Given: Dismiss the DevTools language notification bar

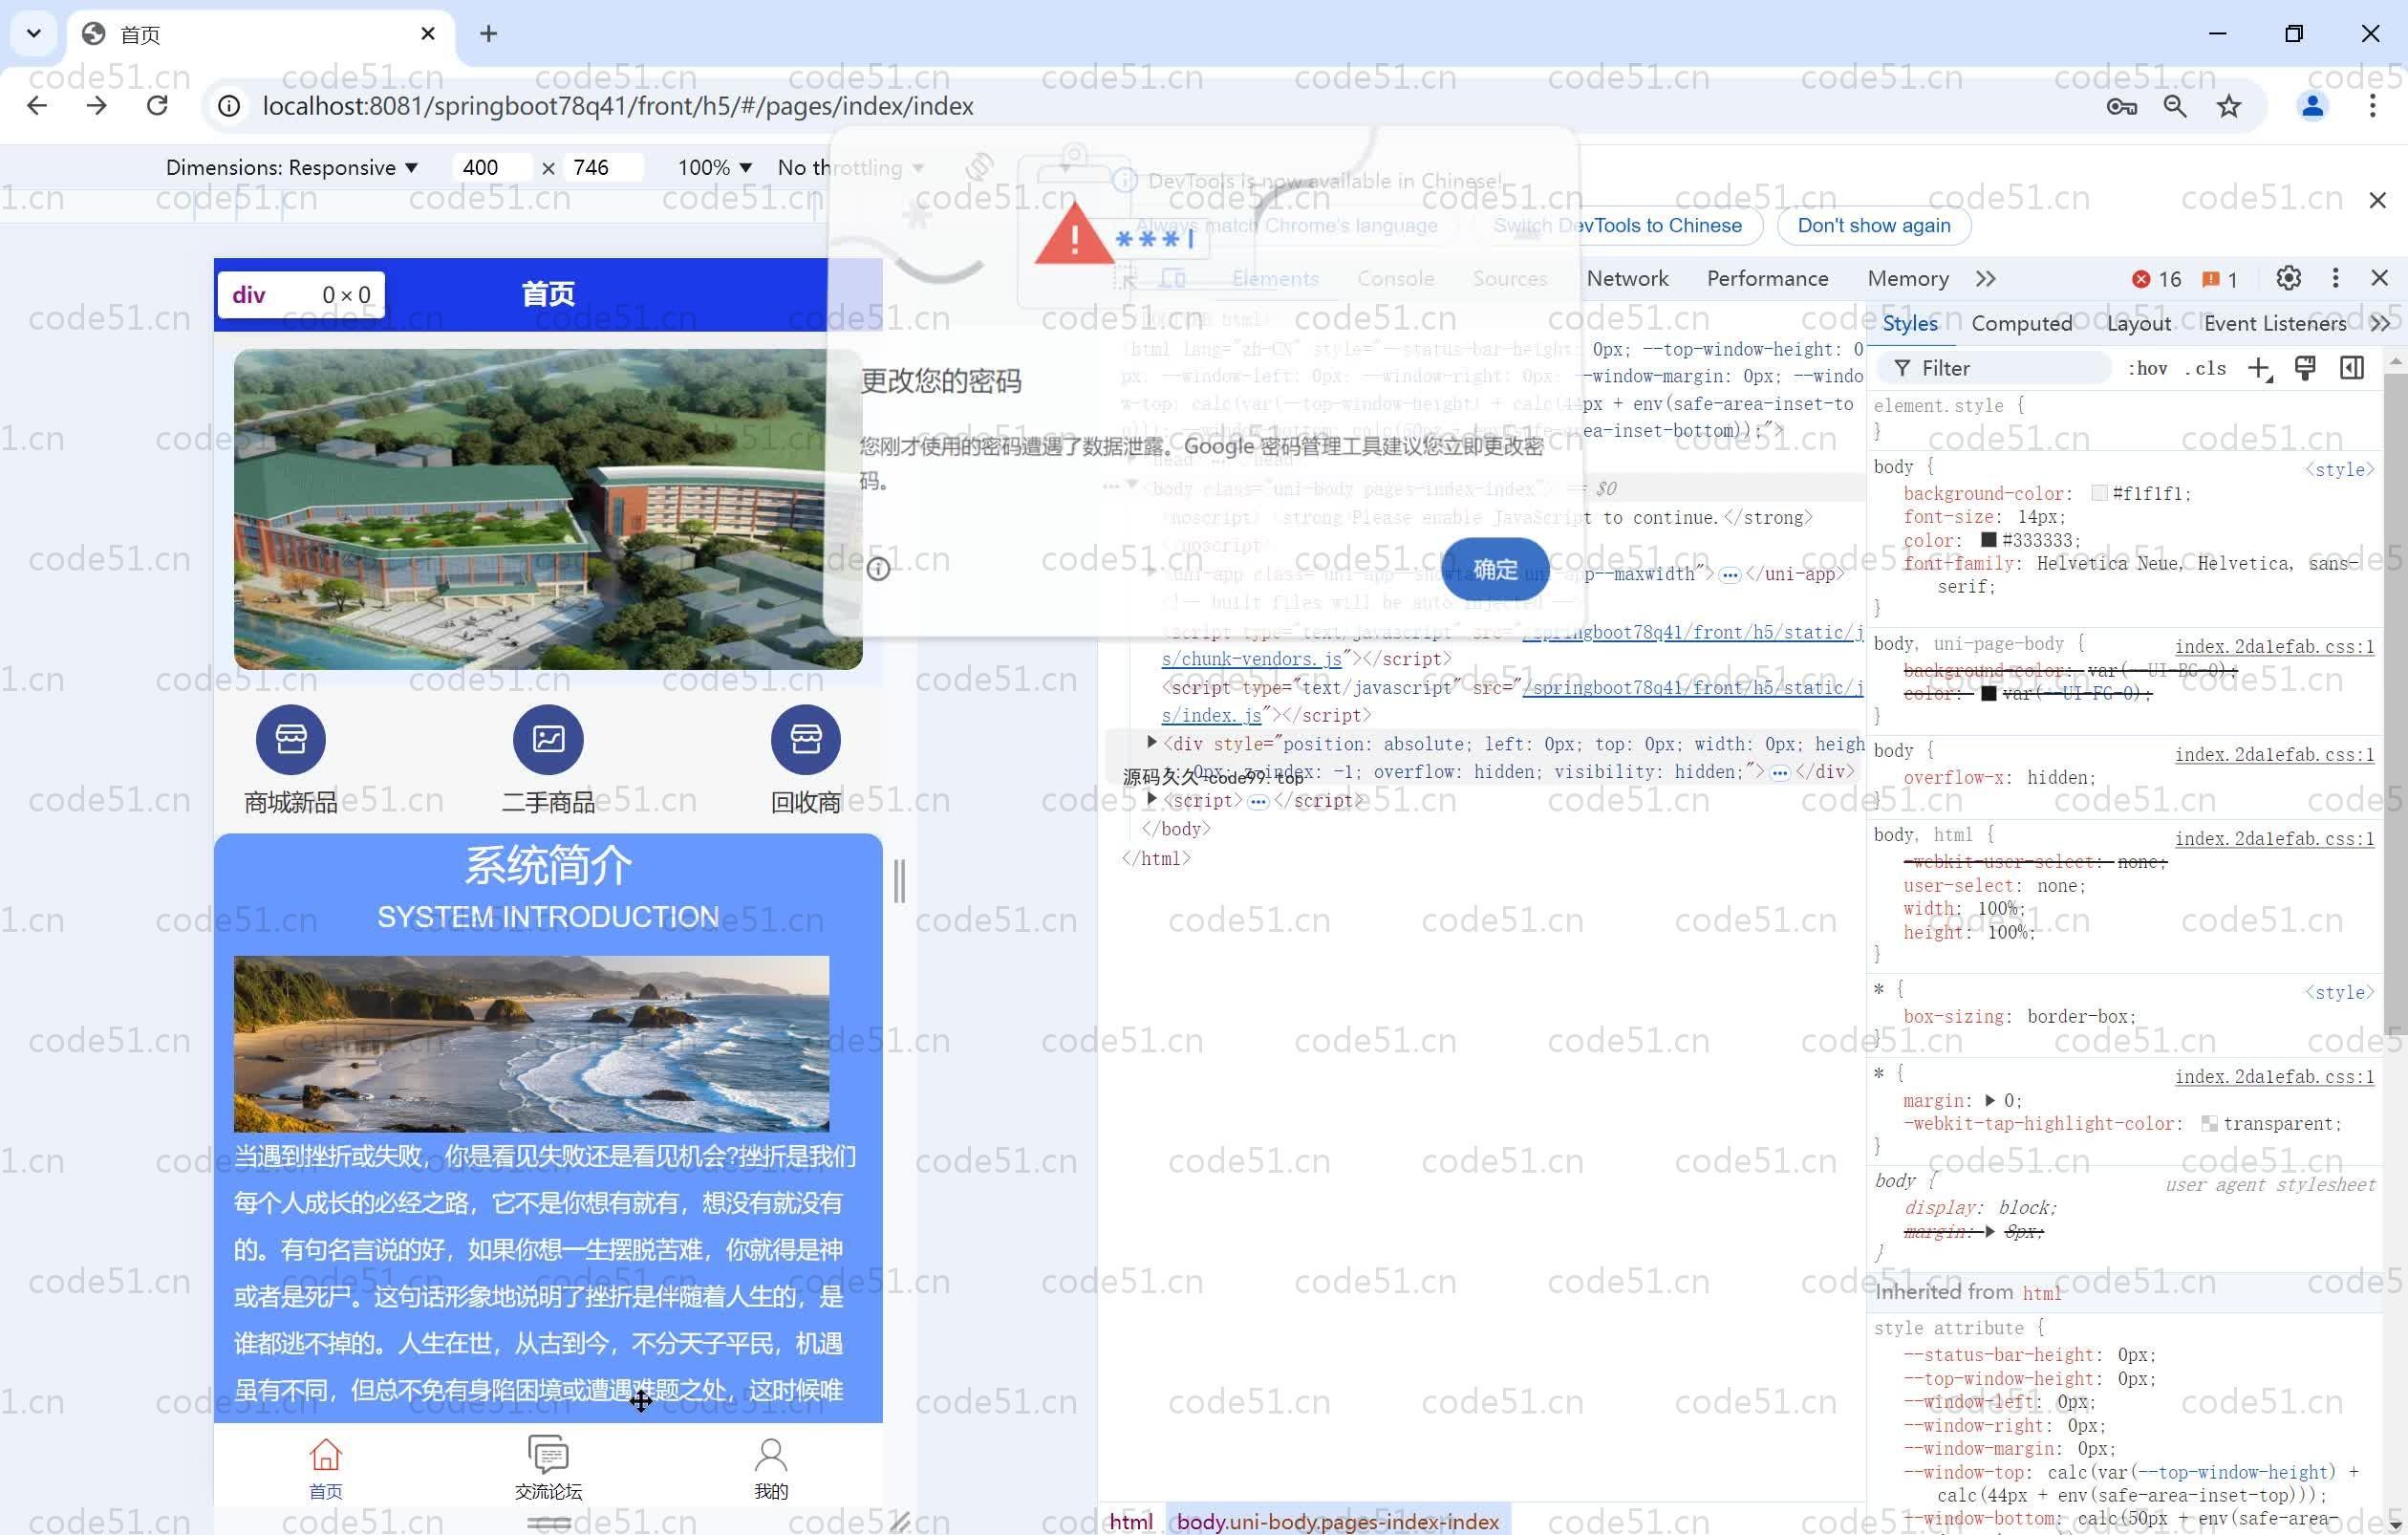Looking at the screenshot, I should 2378,200.
